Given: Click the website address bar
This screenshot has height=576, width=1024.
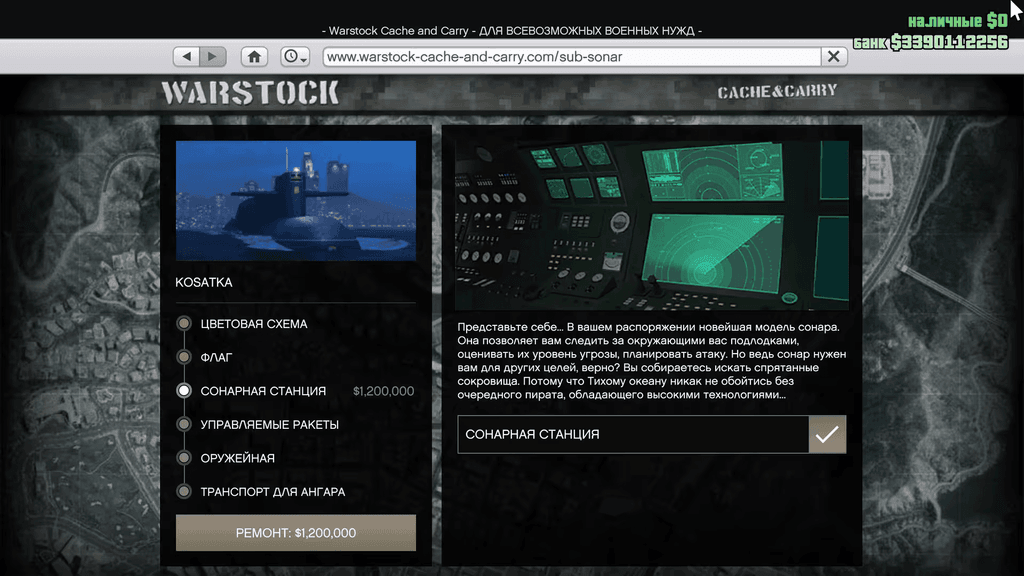Looking at the screenshot, I should point(572,57).
